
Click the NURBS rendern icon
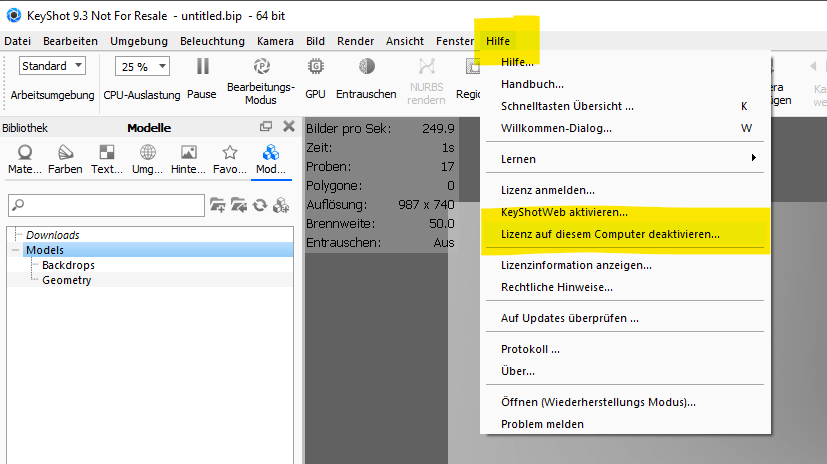(426, 66)
